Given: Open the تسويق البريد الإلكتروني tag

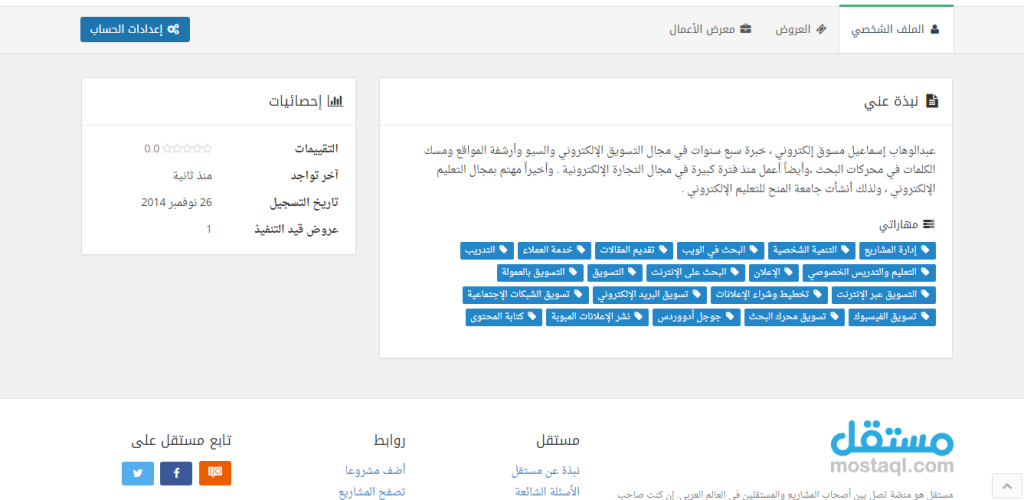Looking at the screenshot, I should tap(650, 295).
